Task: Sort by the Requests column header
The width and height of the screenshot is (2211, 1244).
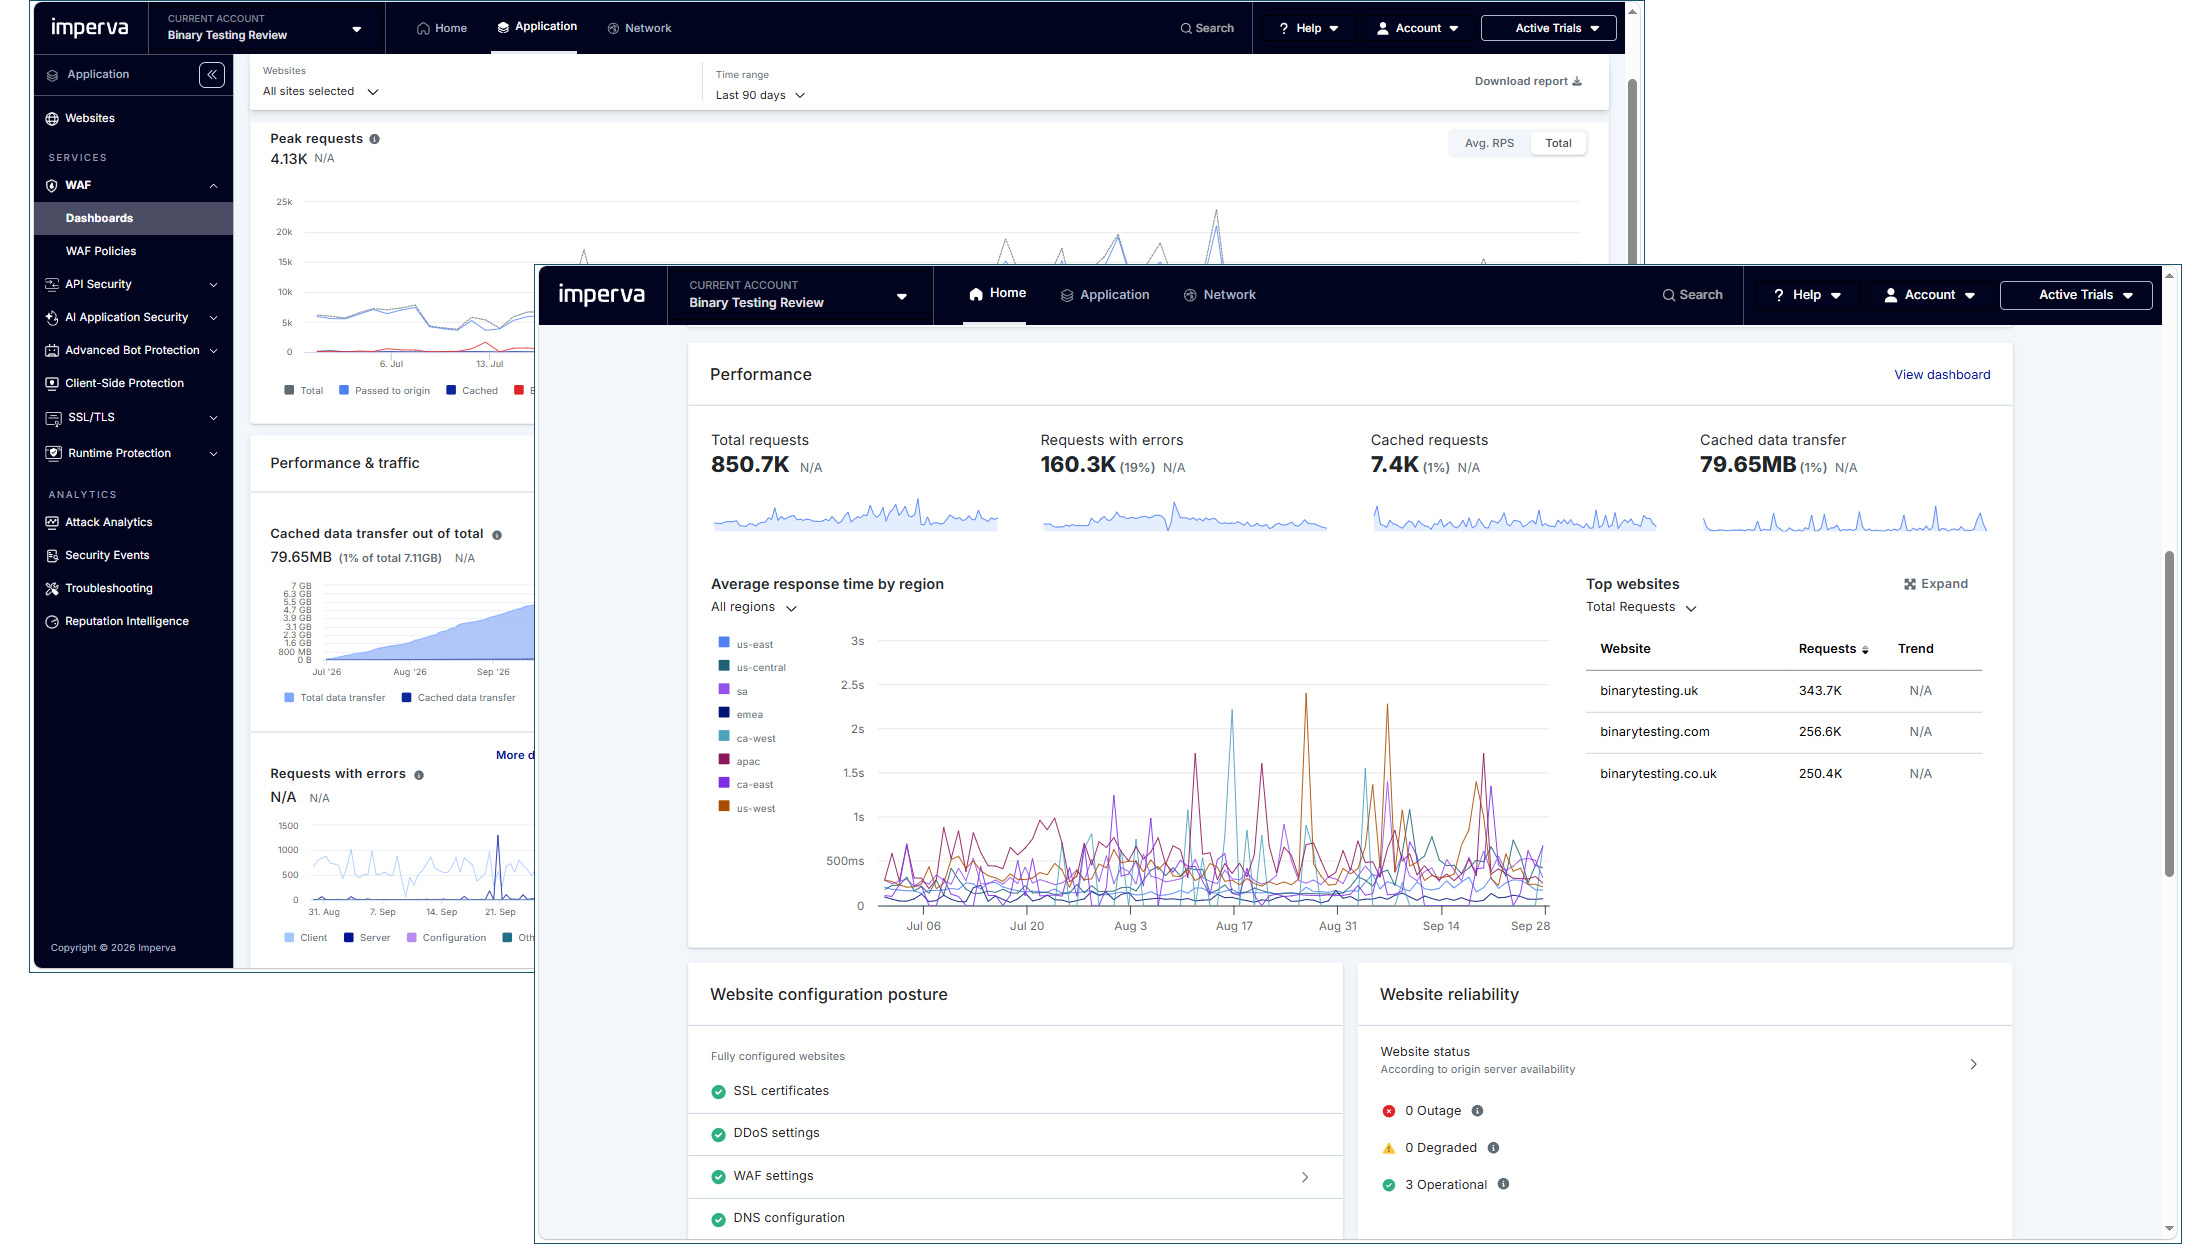Action: 1833,649
